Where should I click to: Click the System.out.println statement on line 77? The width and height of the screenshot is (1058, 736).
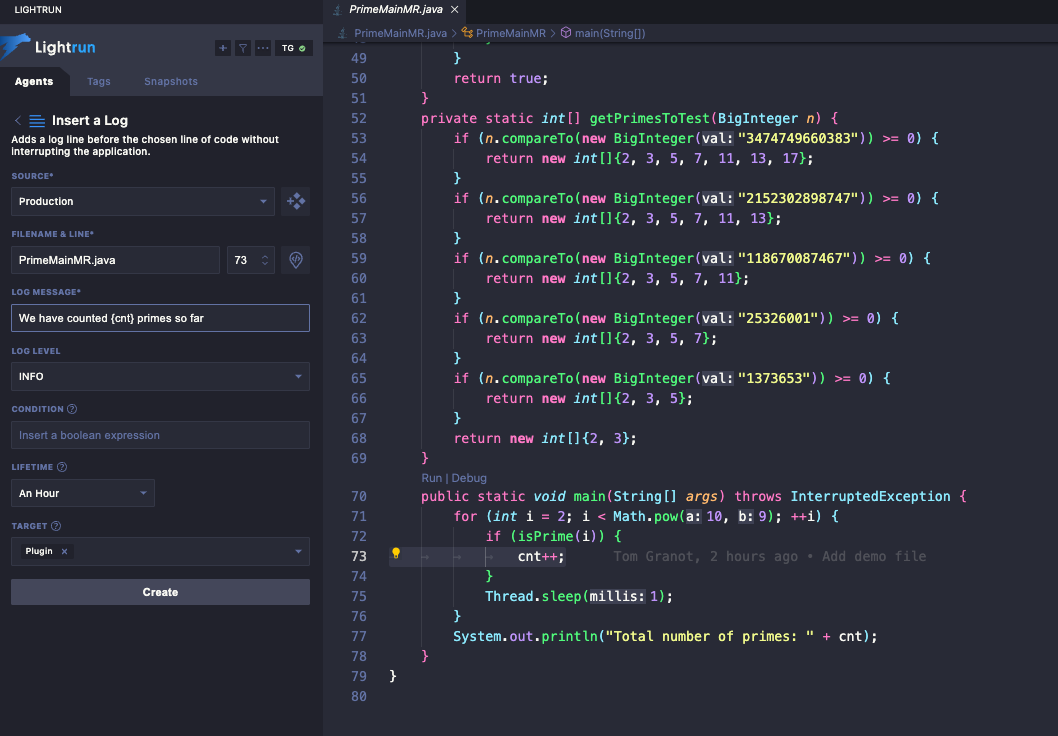[x=665, y=636]
